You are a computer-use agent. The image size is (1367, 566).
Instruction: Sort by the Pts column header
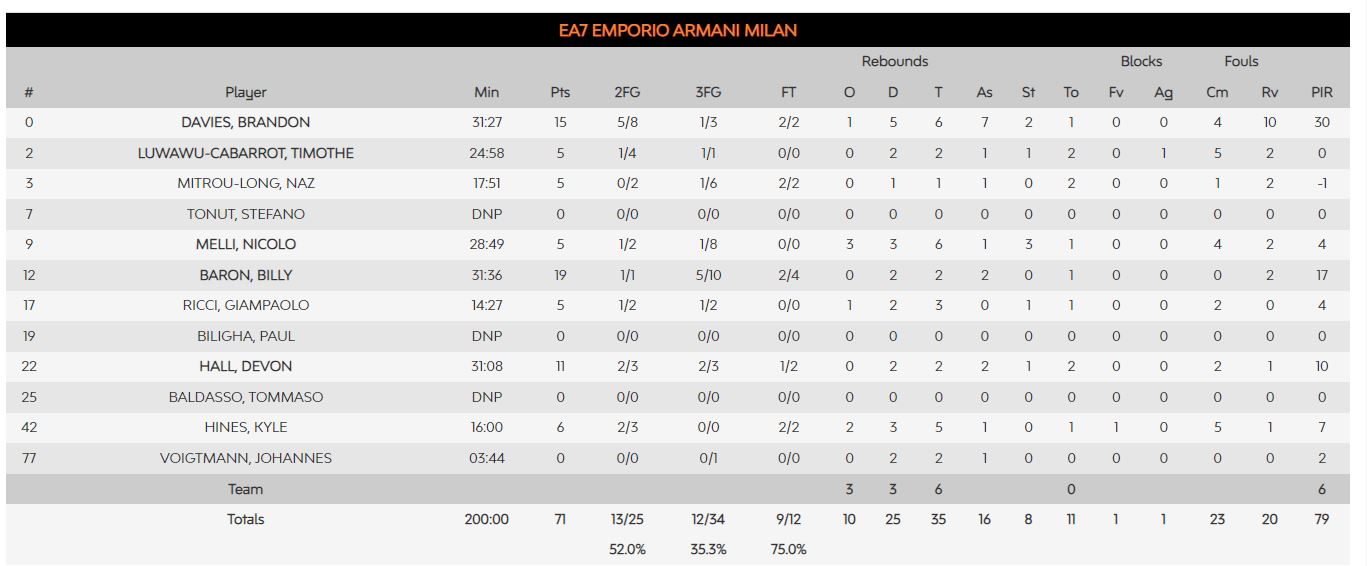[560, 92]
